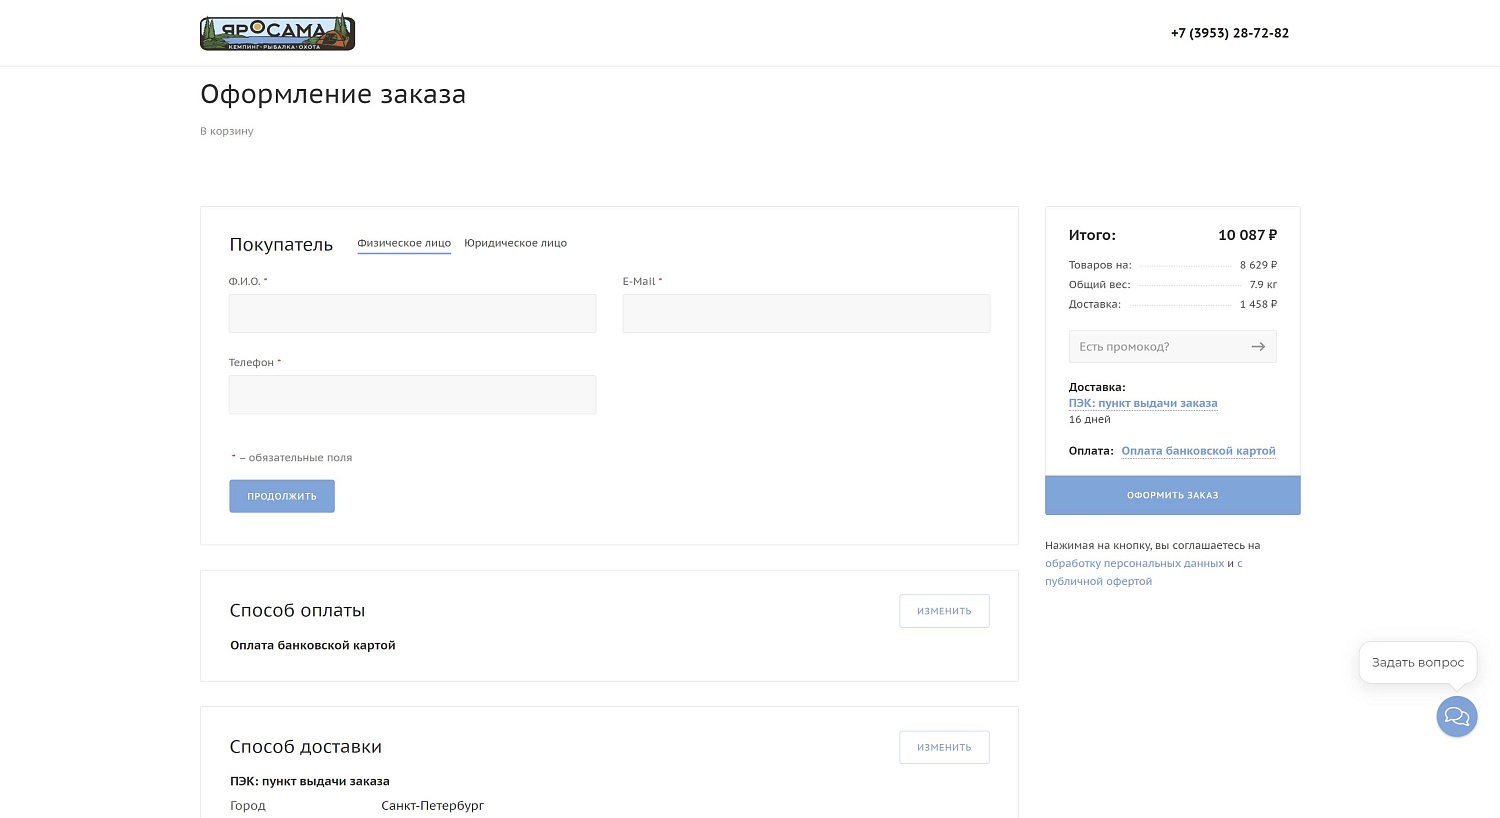Focus the Телефон input field
The height and width of the screenshot is (818, 1500).
coord(412,395)
